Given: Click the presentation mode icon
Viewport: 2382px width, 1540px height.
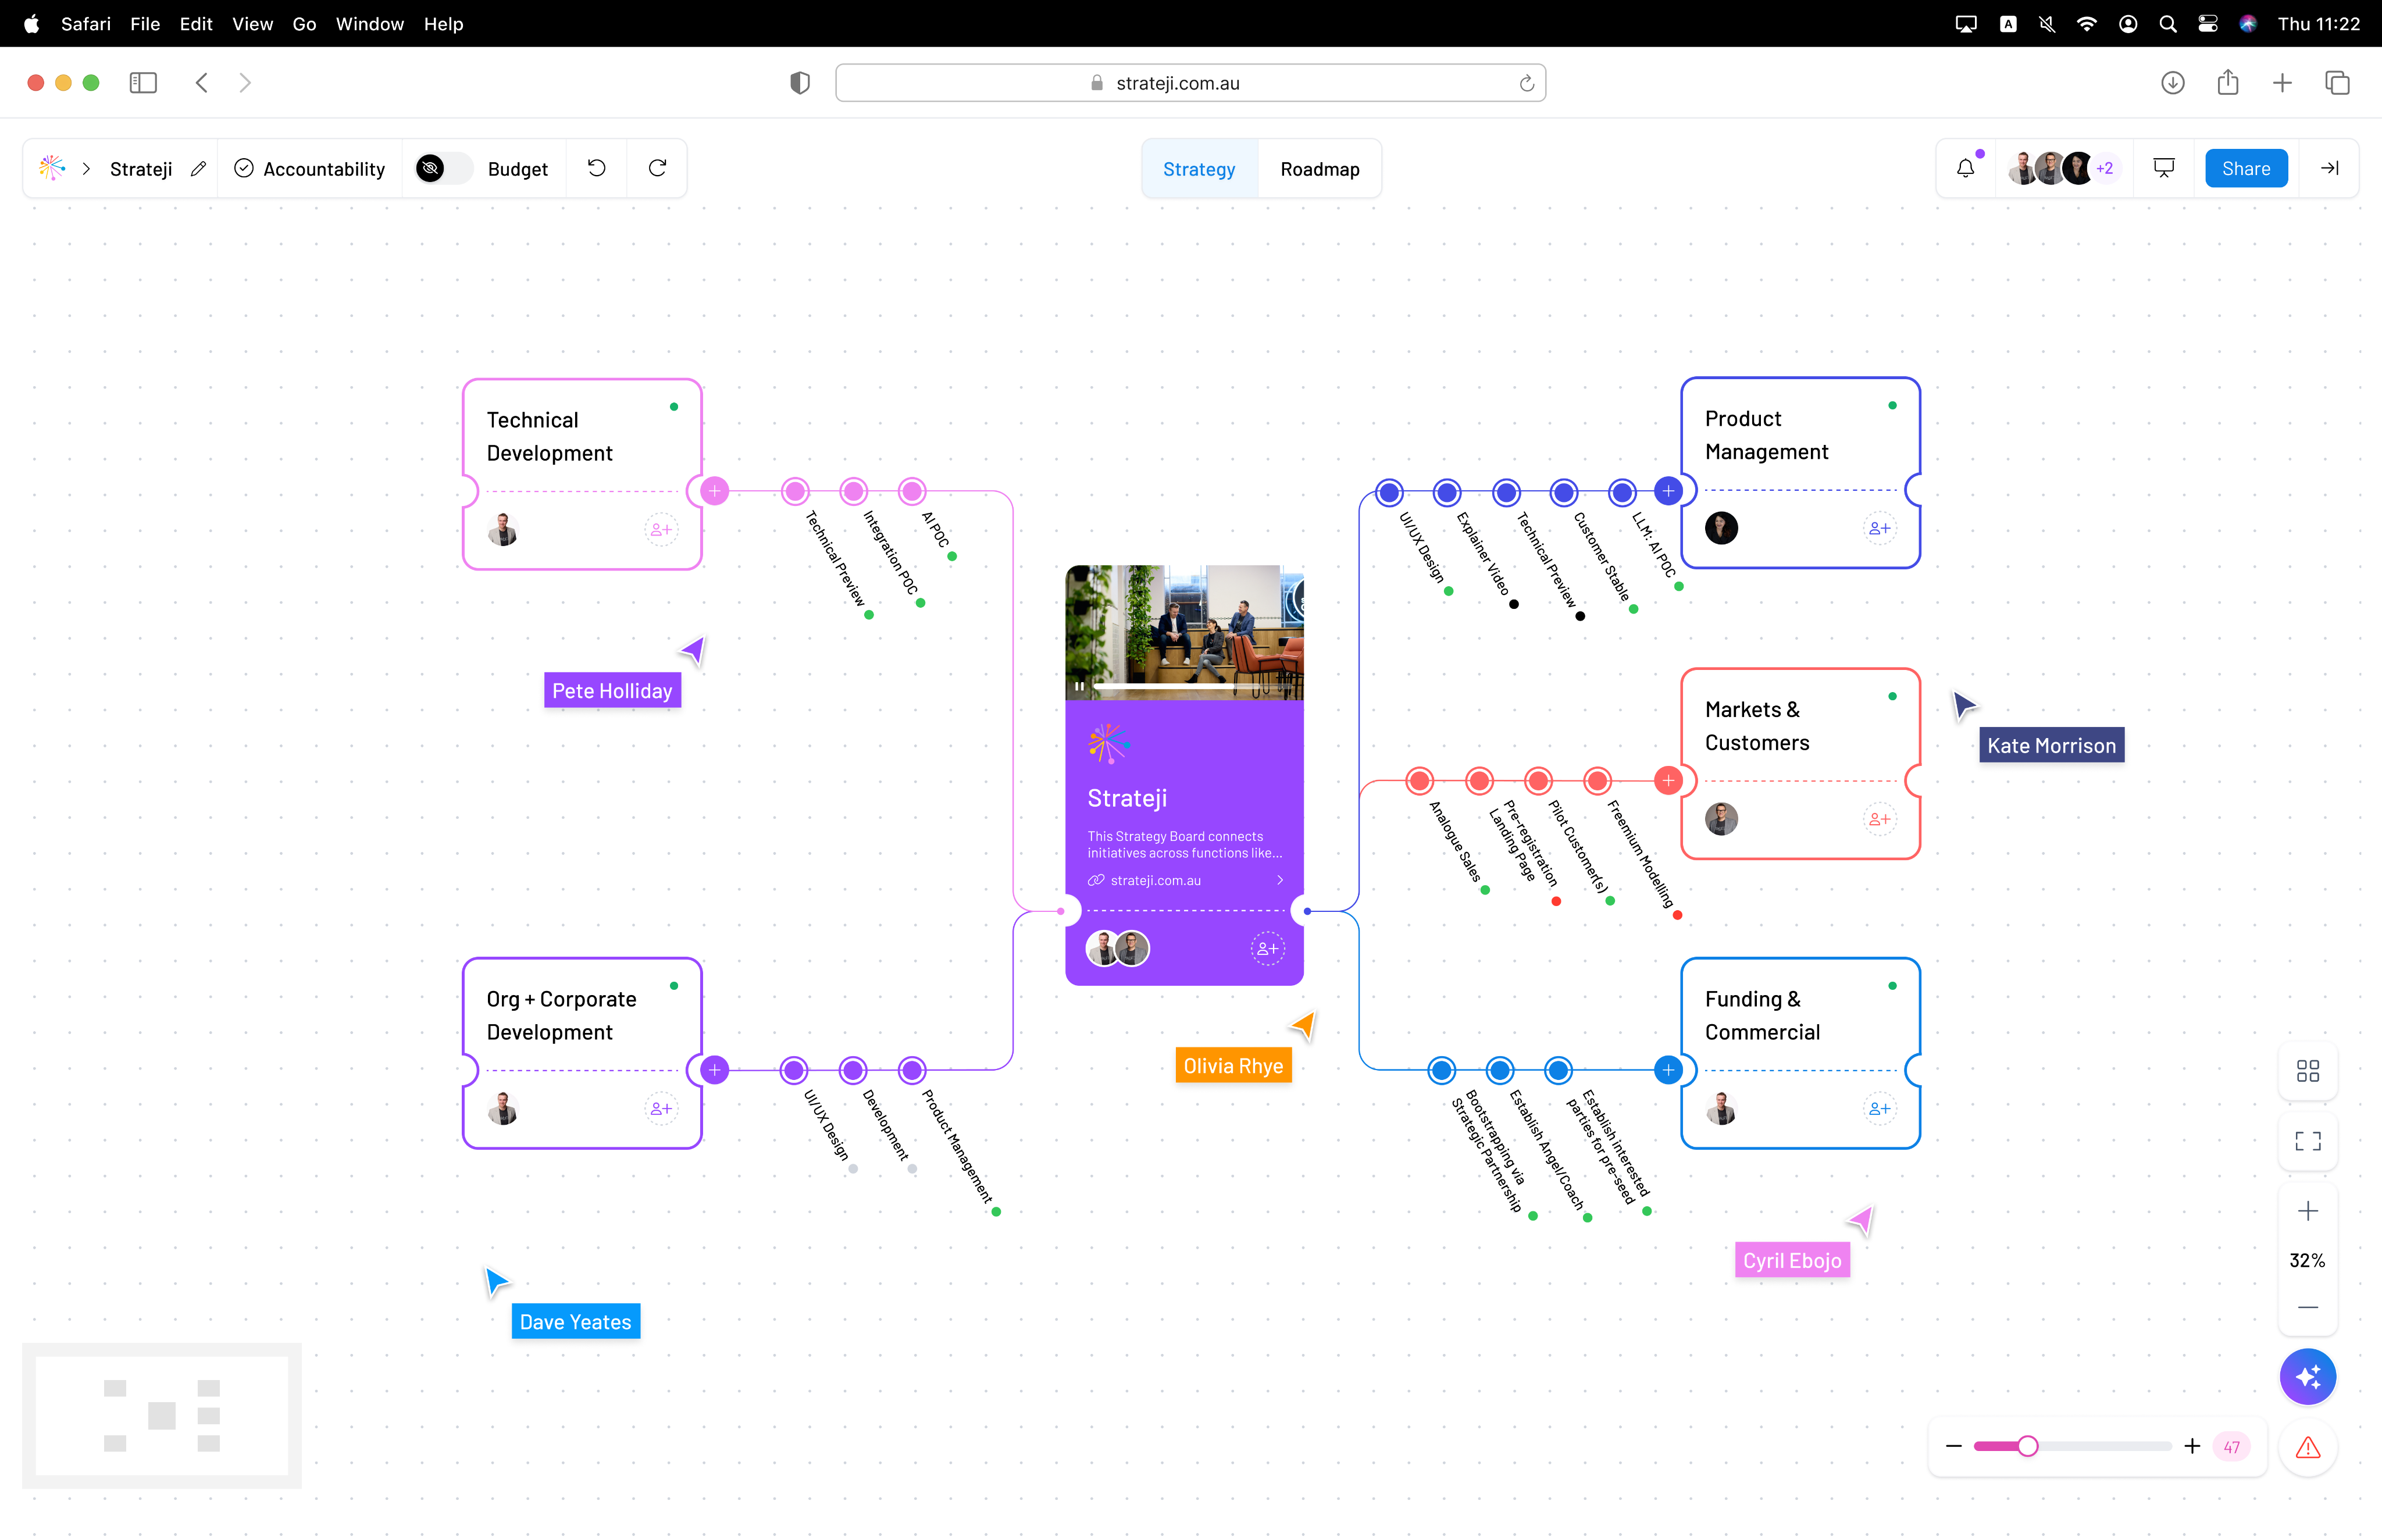Looking at the screenshot, I should point(2163,168).
